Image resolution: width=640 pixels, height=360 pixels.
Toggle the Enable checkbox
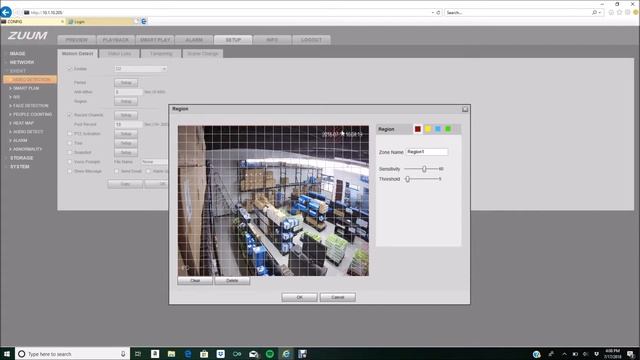69,69
